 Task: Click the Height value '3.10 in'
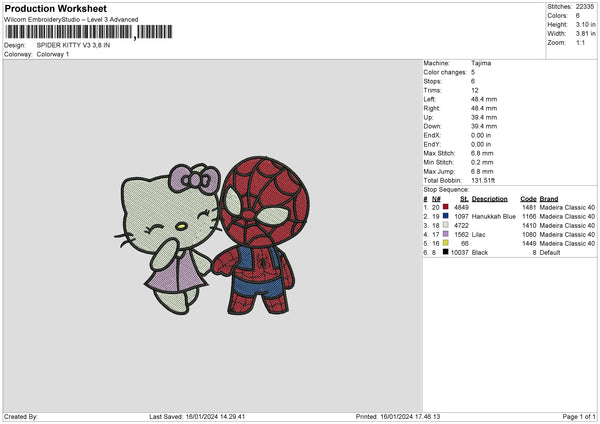pos(585,24)
